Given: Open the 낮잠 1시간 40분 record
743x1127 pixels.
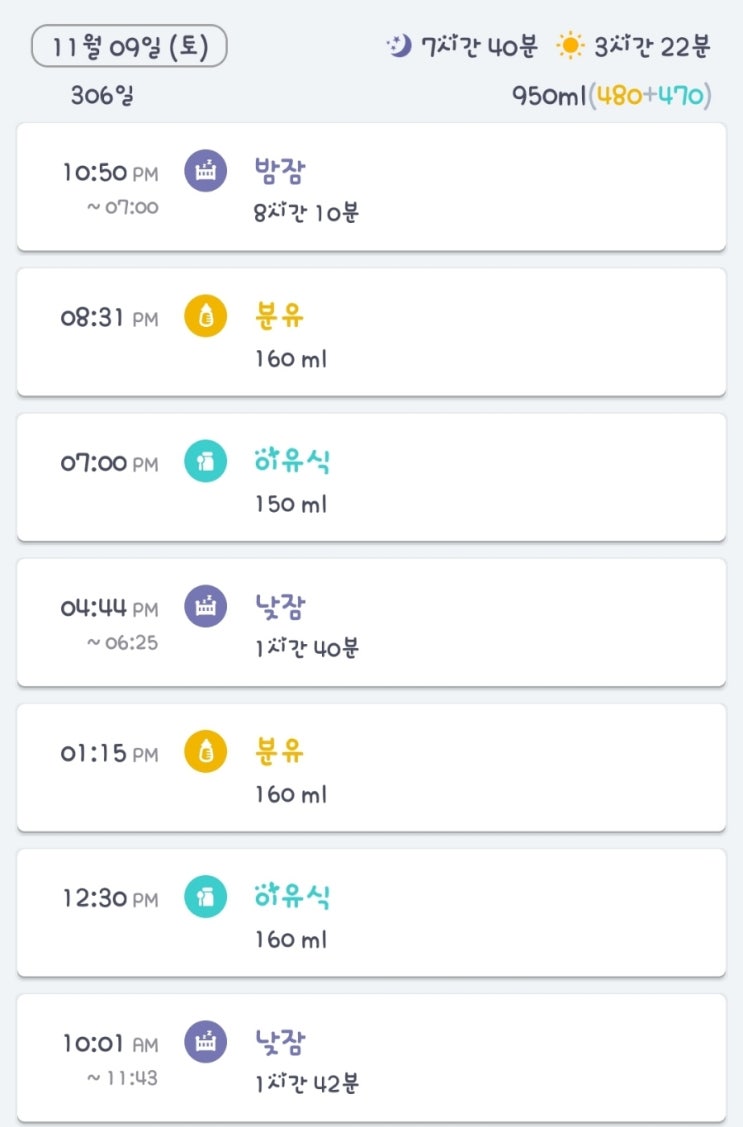Looking at the screenshot, I should (450, 623).
